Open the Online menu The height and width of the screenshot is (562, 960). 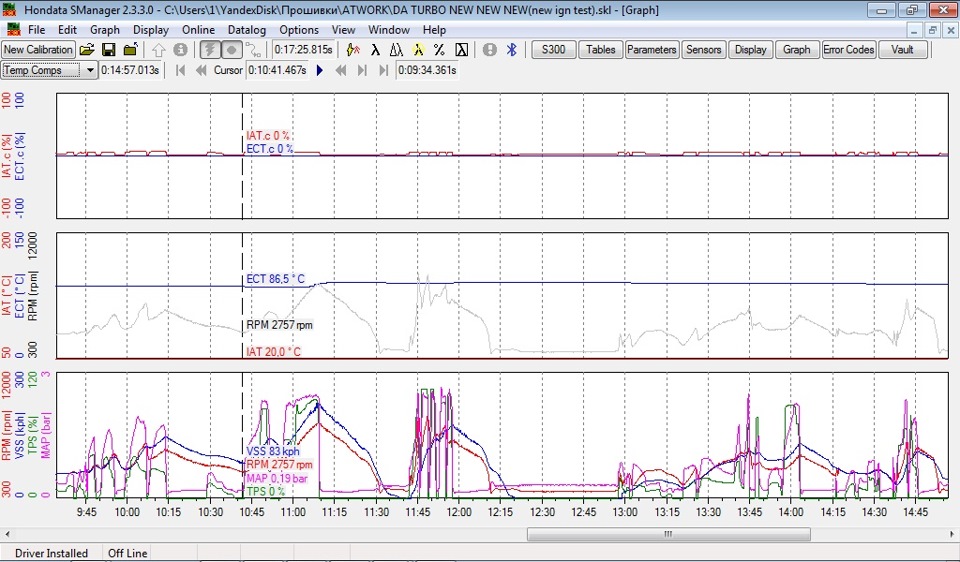coord(198,29)
